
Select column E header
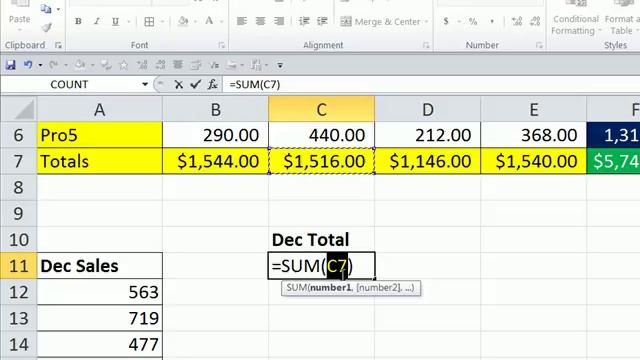(x=534, y=109)
